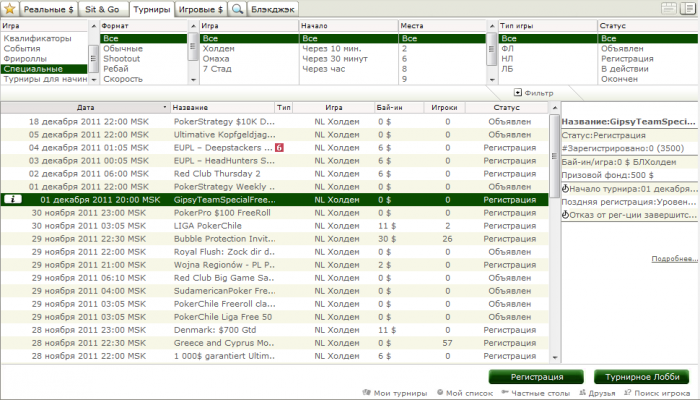Filter status by Объявлен
This screenshot has width=700, height=400.
[x=622, y=49]
